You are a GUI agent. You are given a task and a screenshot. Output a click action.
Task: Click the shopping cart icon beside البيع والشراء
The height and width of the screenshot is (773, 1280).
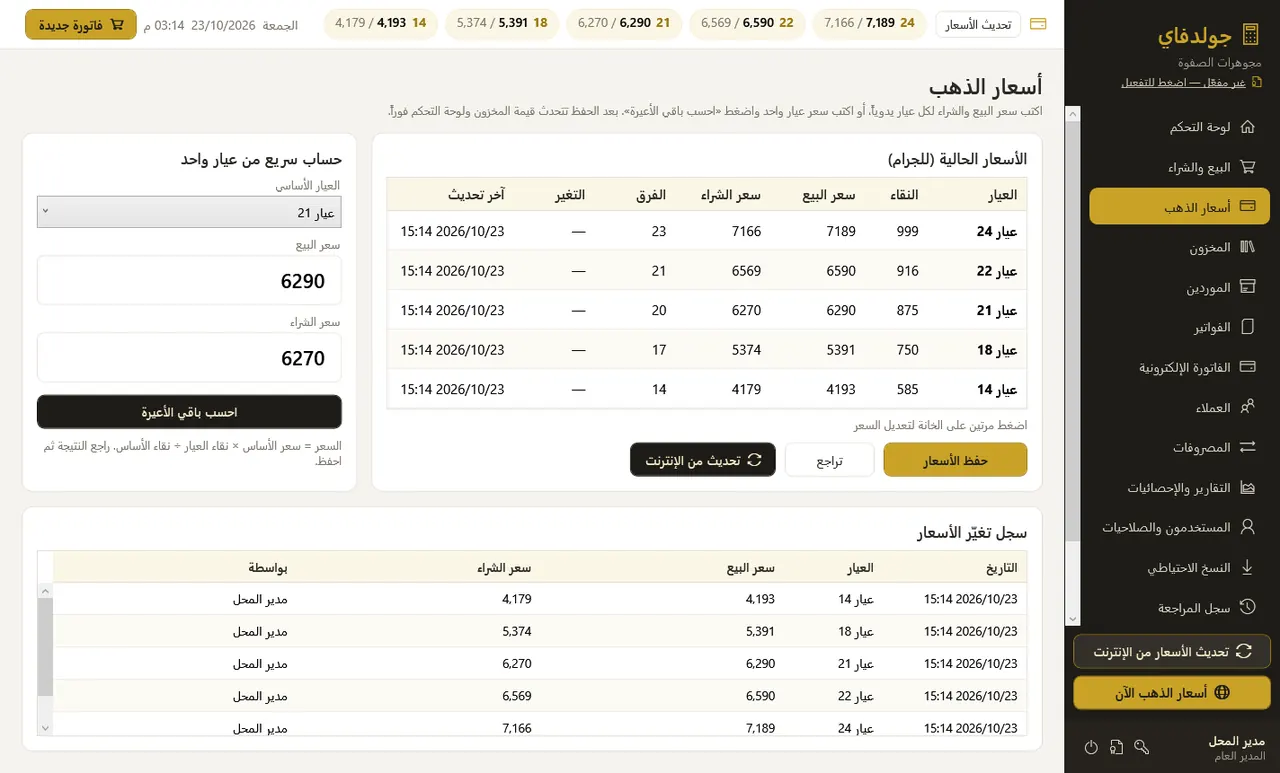point(1247,167)
